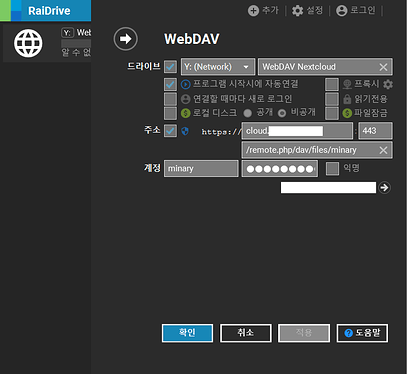Open 도움말 help button
The height and width of the screenshot is (374, 407).
pos(362,333)
